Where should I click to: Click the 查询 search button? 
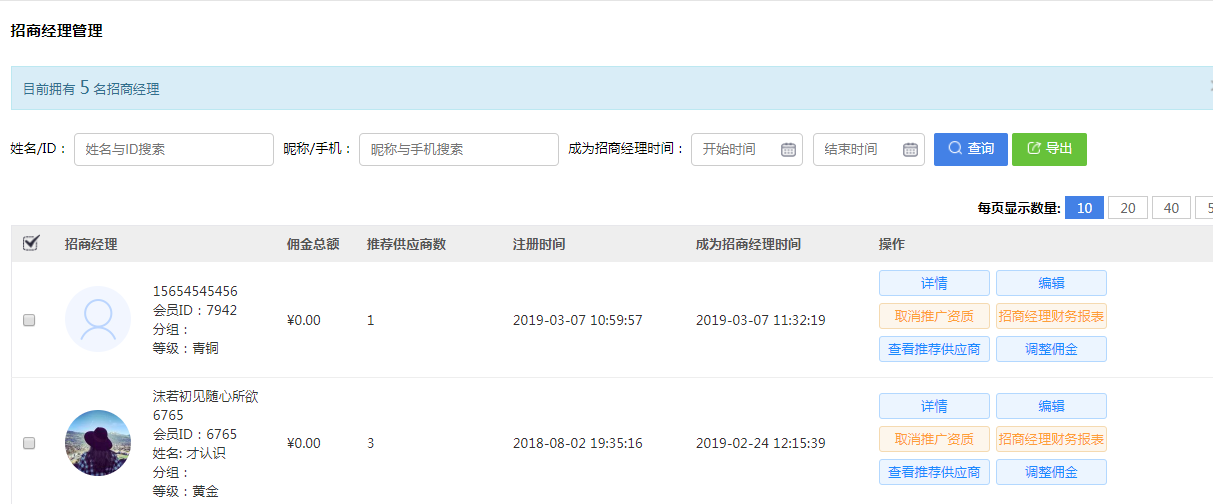pyautogui.click(x=970, y=149)
